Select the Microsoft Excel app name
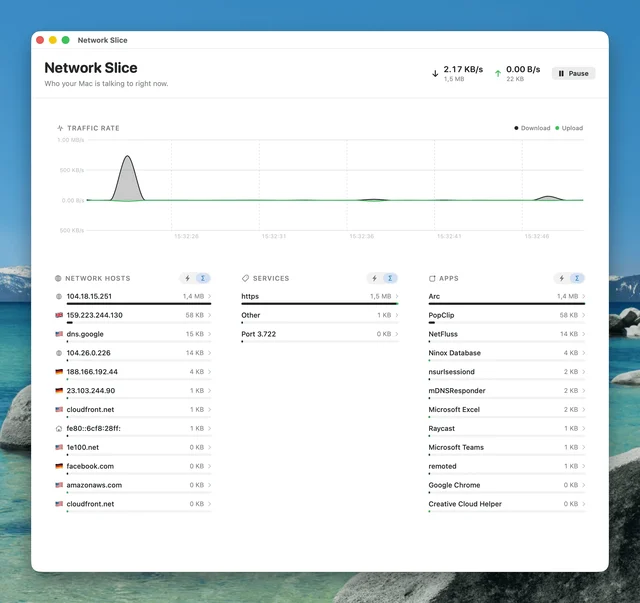This screenshot has height=603, width=640. tap(454, 409)
